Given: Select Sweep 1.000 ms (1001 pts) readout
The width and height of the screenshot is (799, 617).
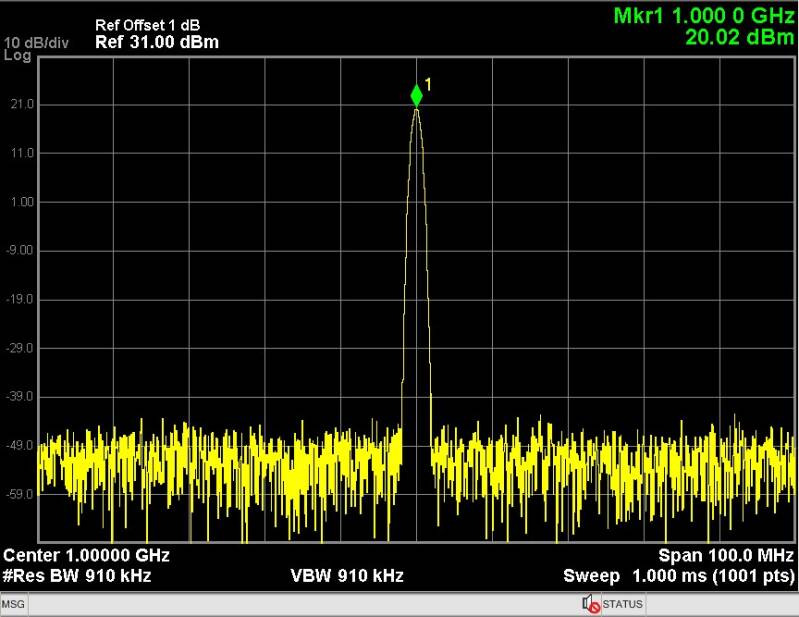Looking at the screenshot, I should (679, 575).
